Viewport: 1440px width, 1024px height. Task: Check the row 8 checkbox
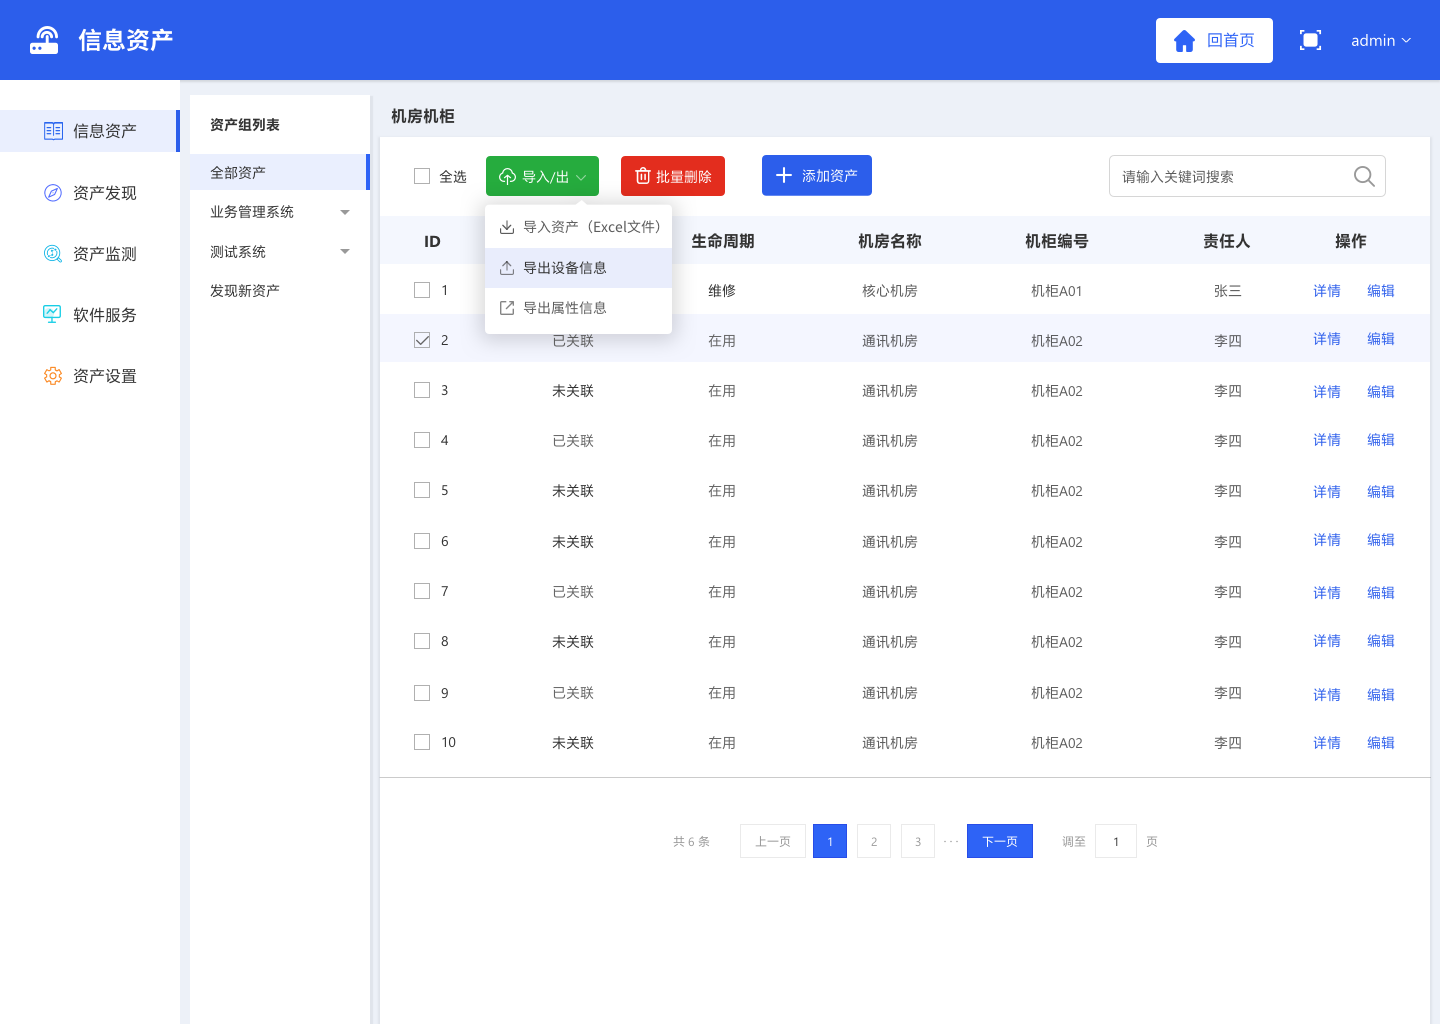[422, 641]
